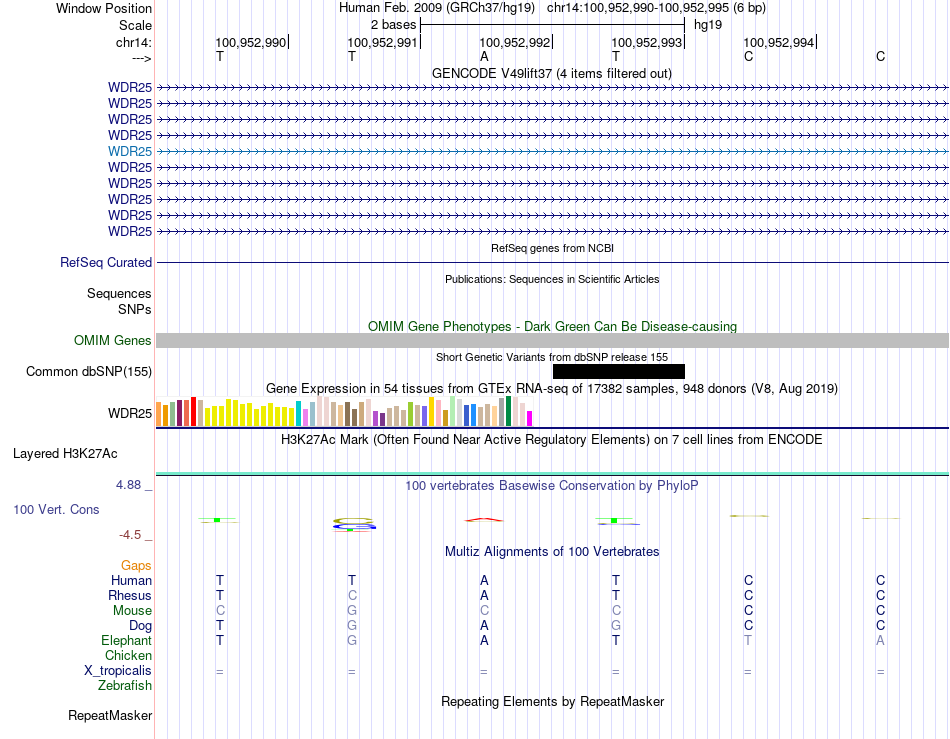Open Publications: Sequences in Scientific Articles title
The height and width of the screenshot is (739, 950).
(552, 279)
